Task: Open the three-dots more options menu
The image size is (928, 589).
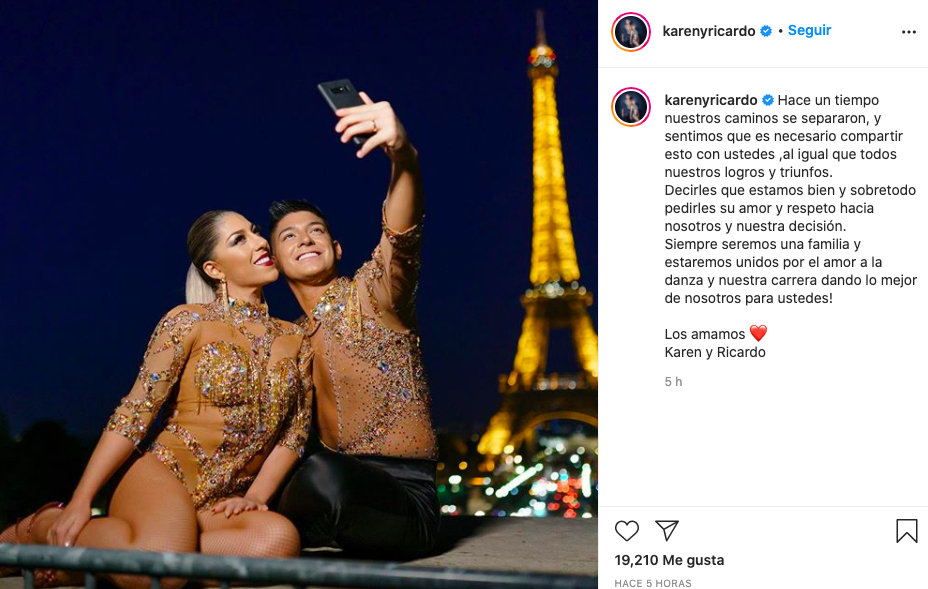Action: coord(908,32)
